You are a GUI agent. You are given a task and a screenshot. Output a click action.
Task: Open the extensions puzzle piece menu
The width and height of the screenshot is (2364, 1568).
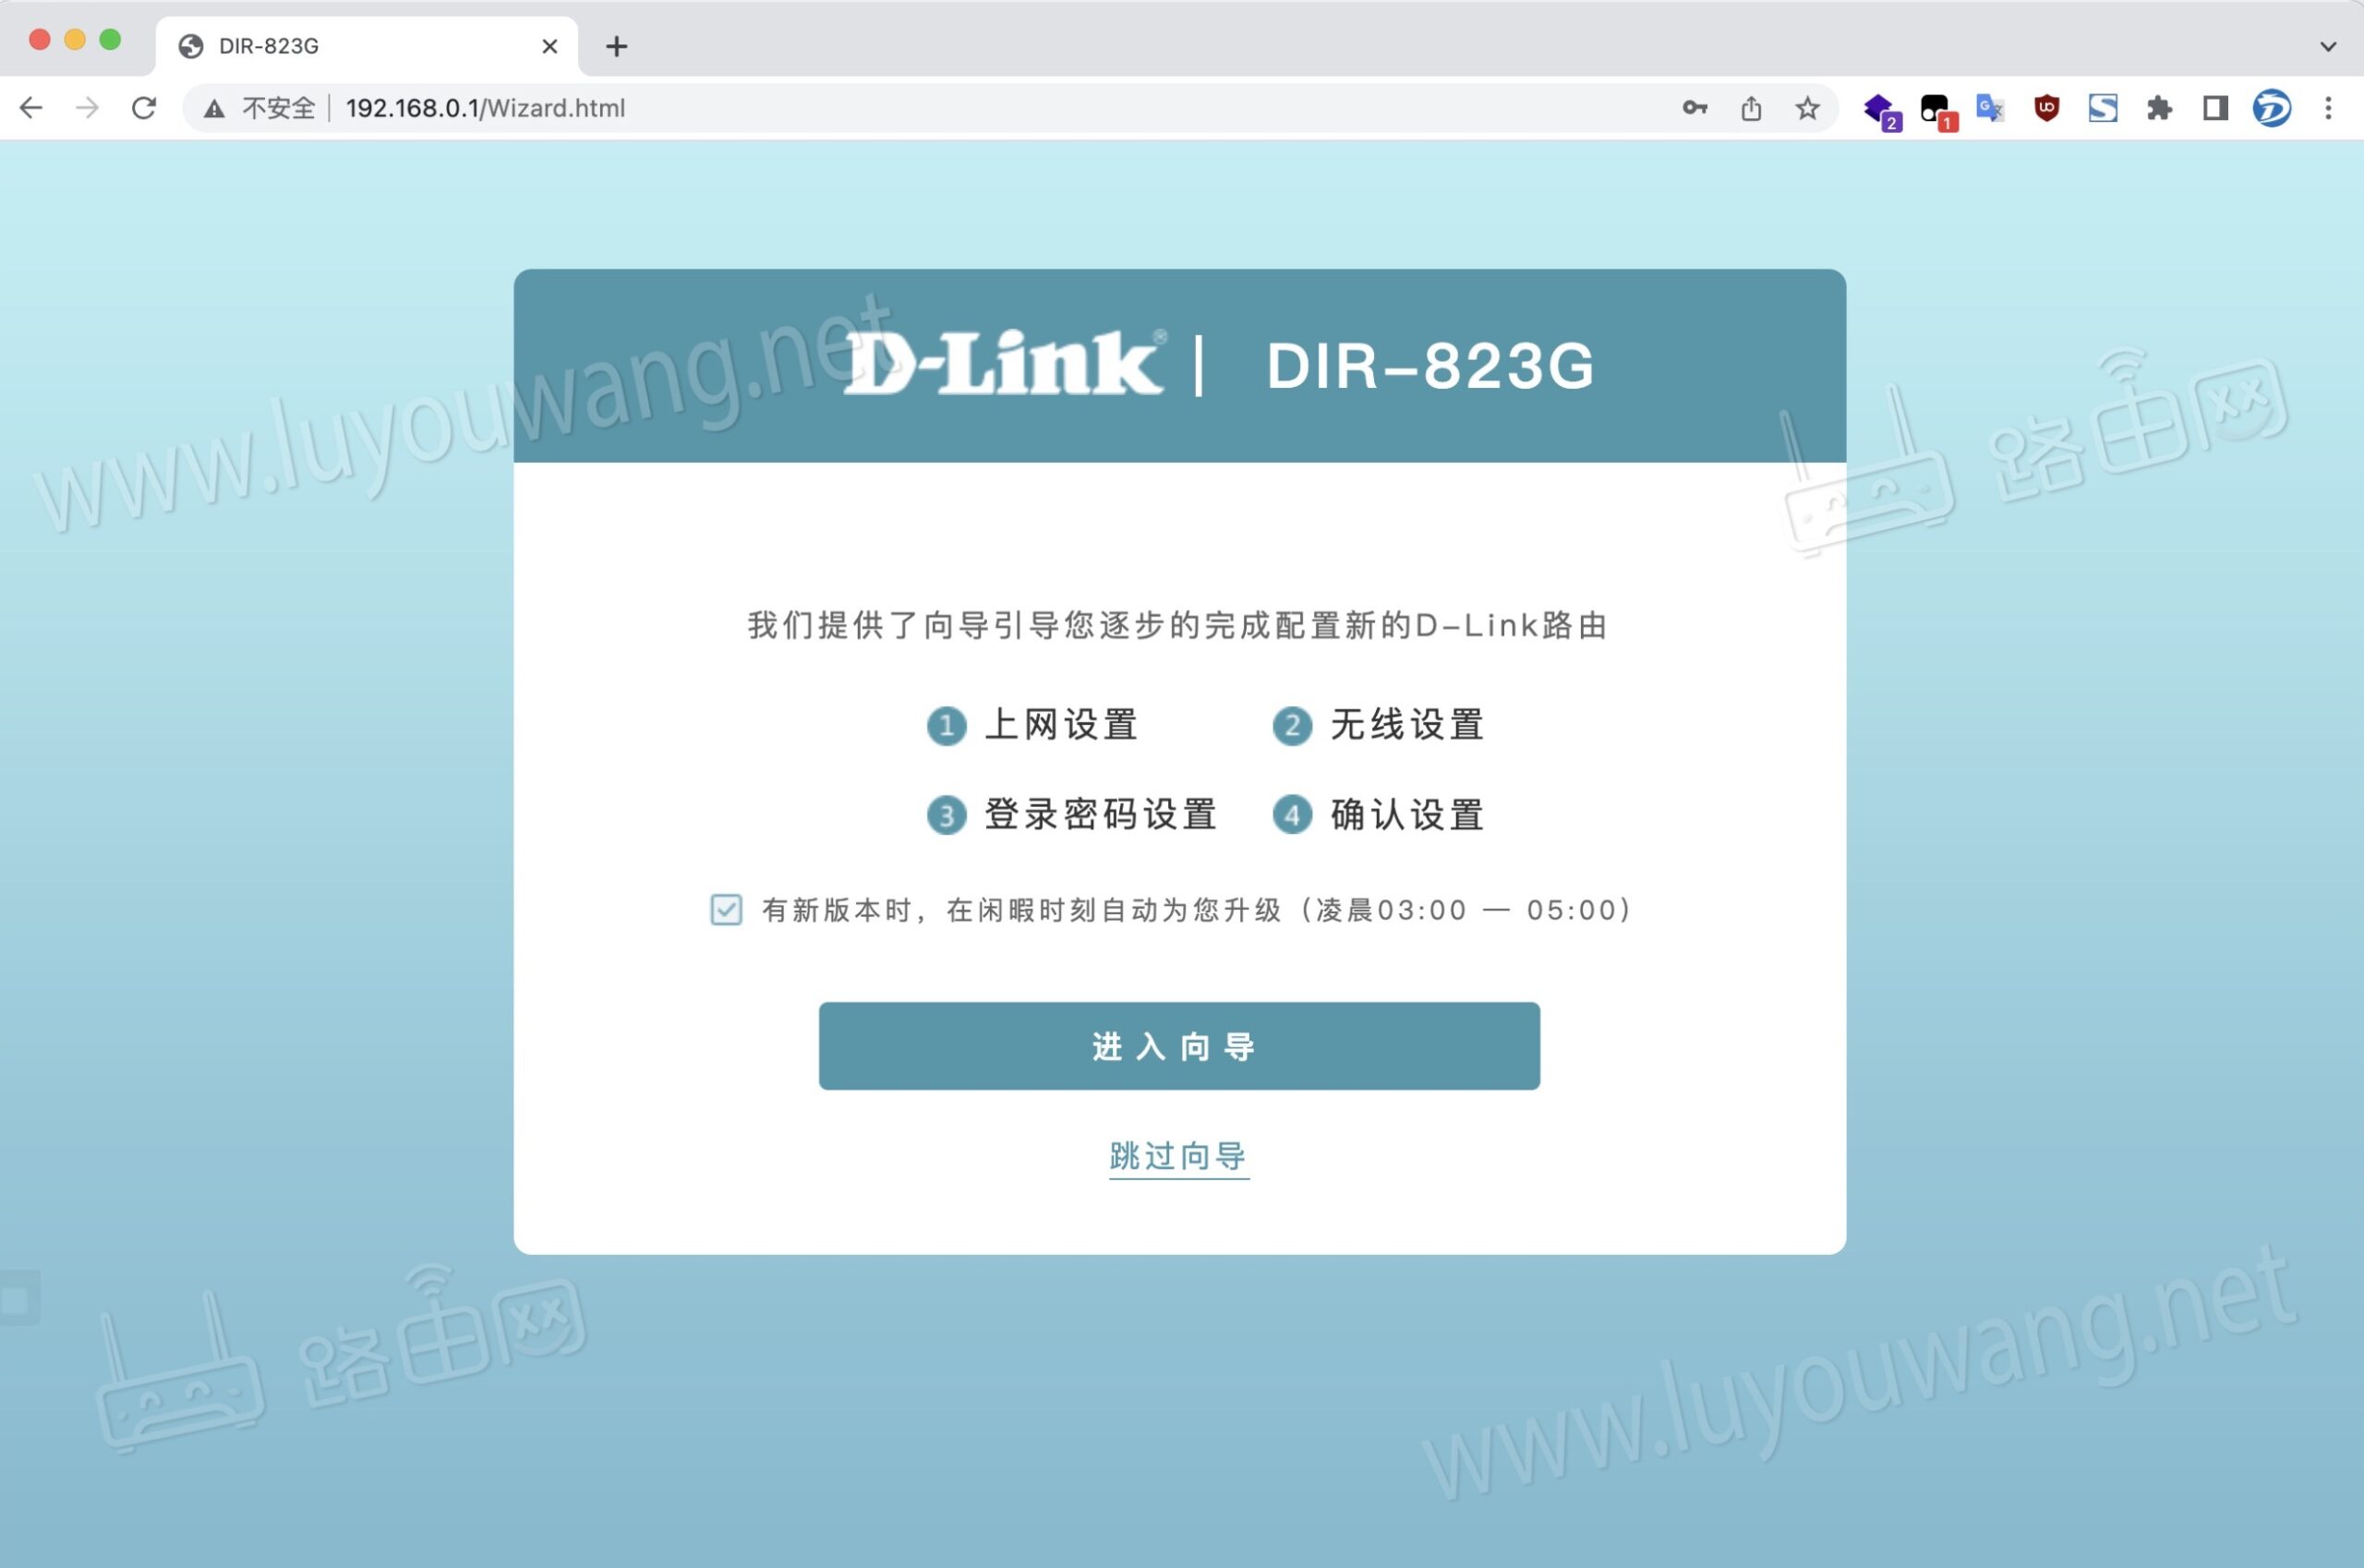coord(2160,108)
